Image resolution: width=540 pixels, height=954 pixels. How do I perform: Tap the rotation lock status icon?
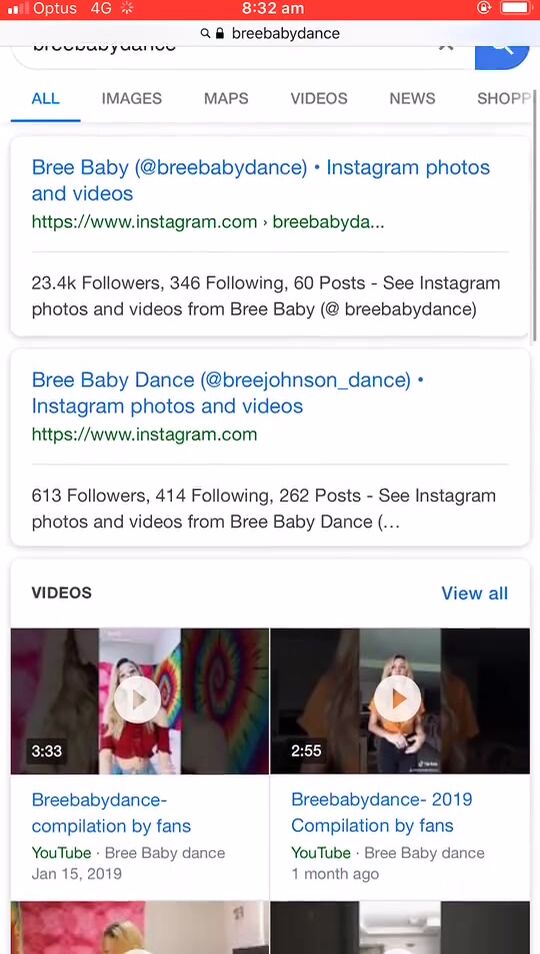tap(484, 9)
